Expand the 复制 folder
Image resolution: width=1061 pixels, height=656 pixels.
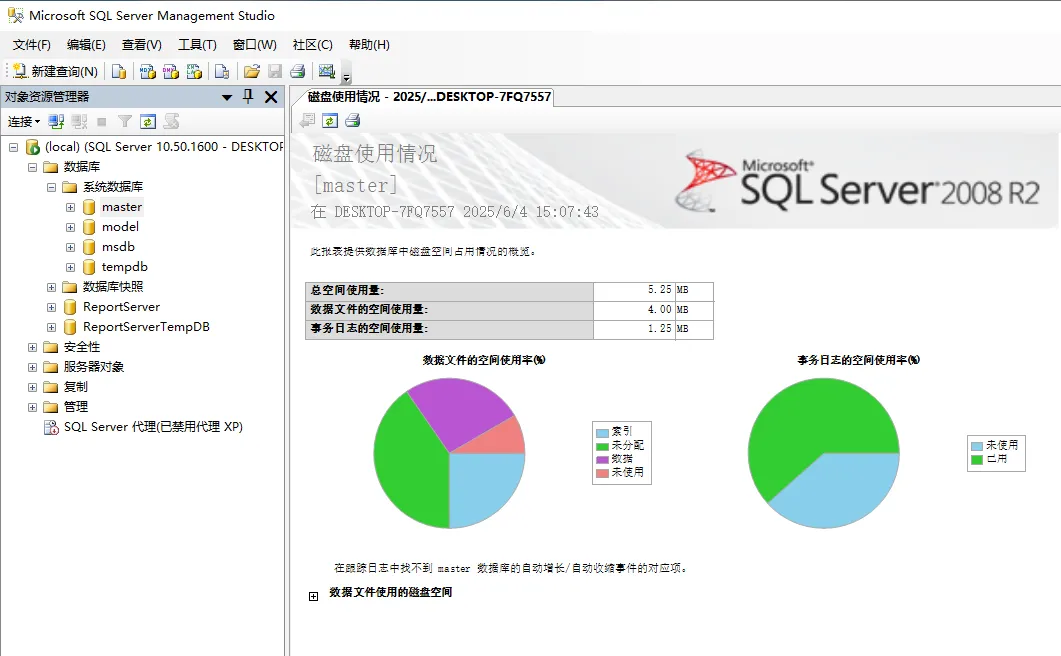click(32, 387)
